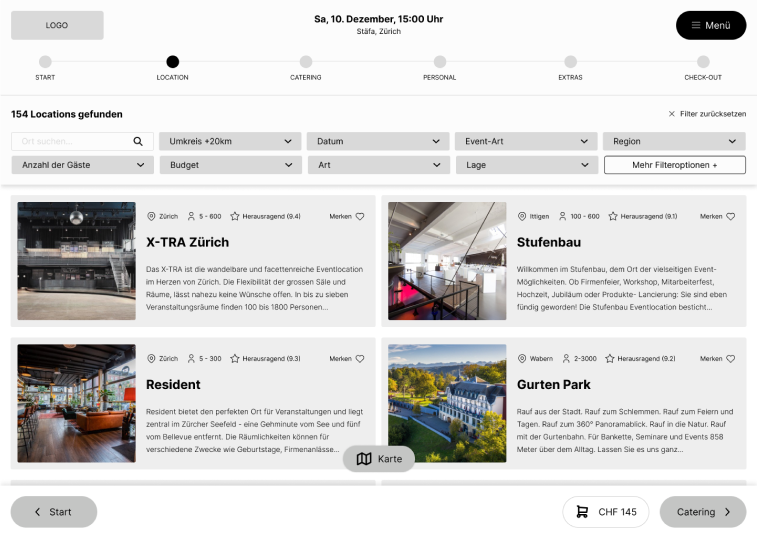Go to the Catering step in progress bar
Image resolution: width=757 pixels, height=538 pixels.
click(x=306, y=62)
